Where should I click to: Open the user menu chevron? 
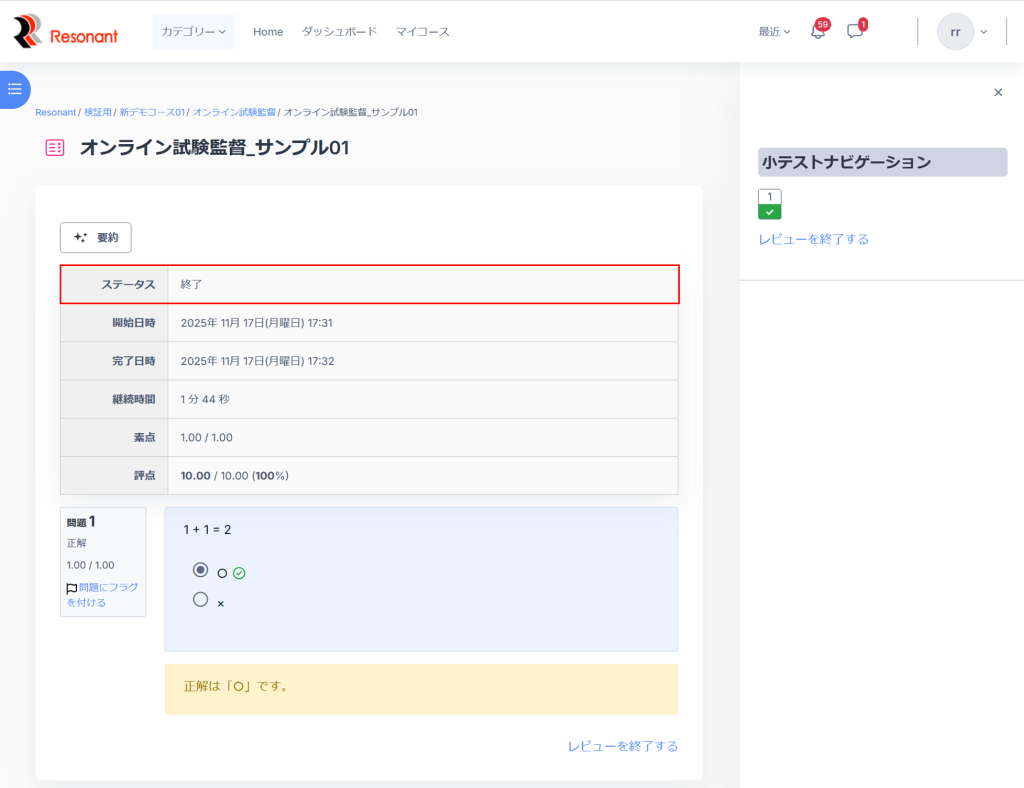point(984,32)
